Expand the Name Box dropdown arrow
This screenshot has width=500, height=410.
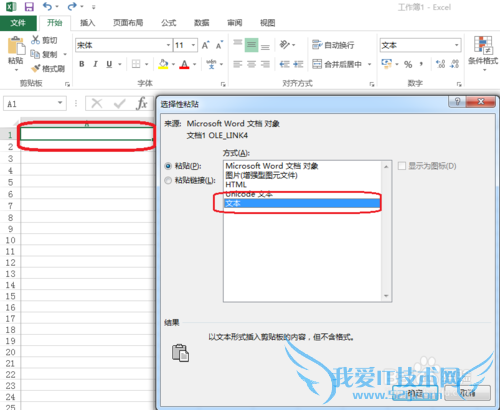click(60, 103)
